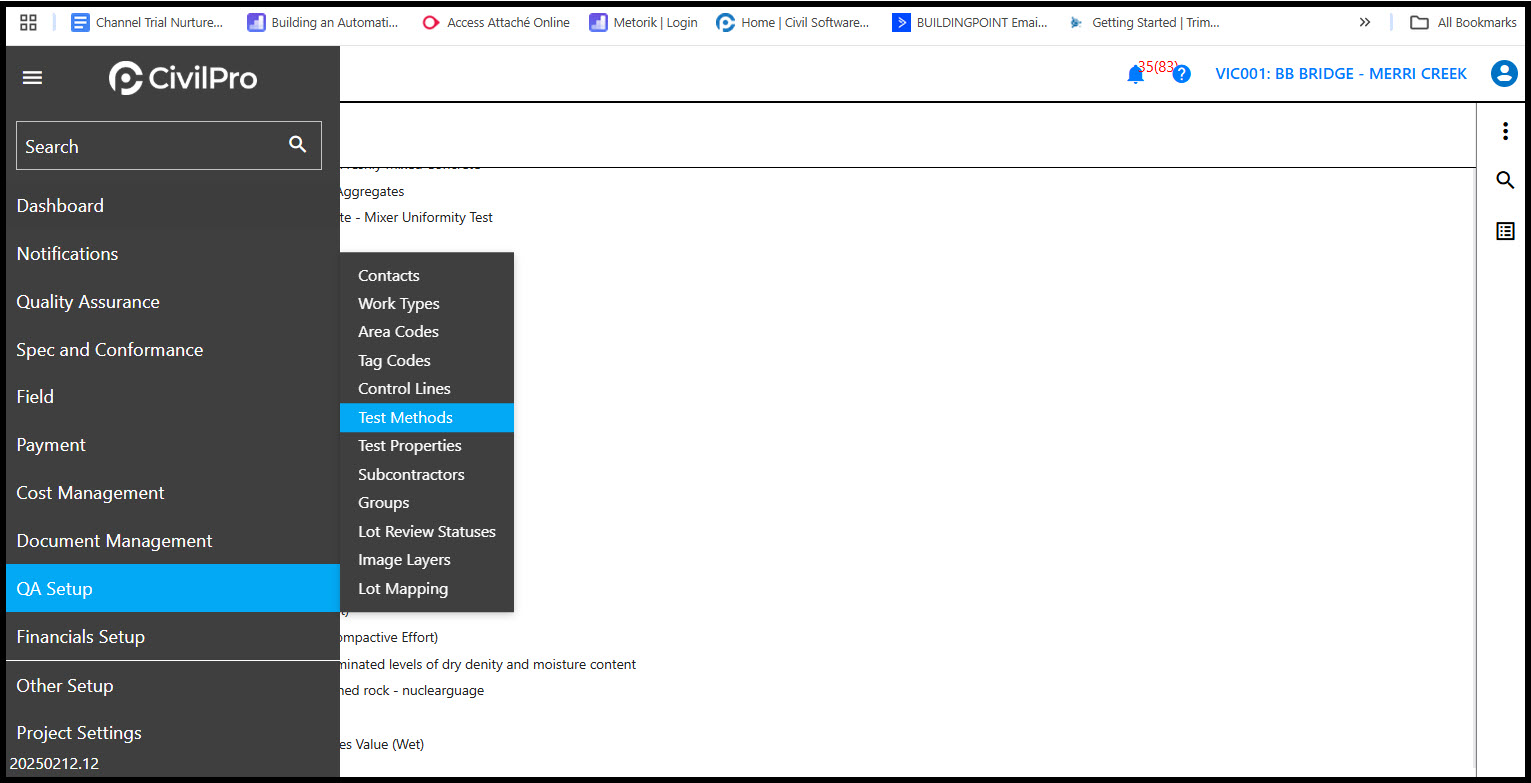Expand hidden bookmarks with chevron arrows
Screen dimensions: 1531x783
[1364, 22]
